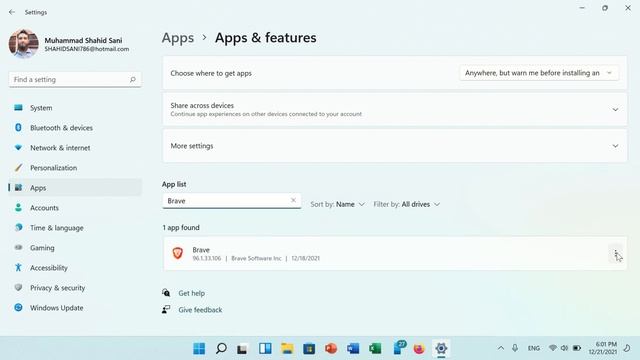The height and width of the screenshot is (360, 640).
Task: Open the Windows Start menu
Action: 199,348
